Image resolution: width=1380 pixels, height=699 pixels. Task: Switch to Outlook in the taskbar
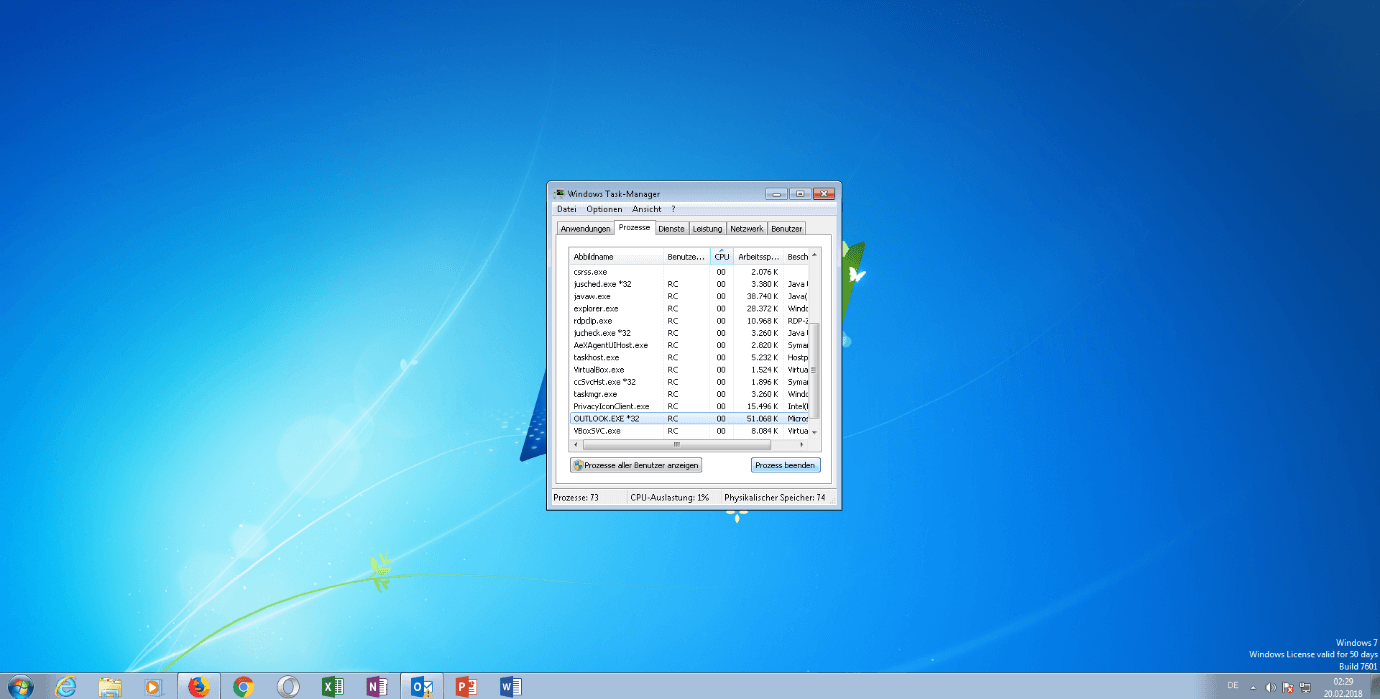422,686
